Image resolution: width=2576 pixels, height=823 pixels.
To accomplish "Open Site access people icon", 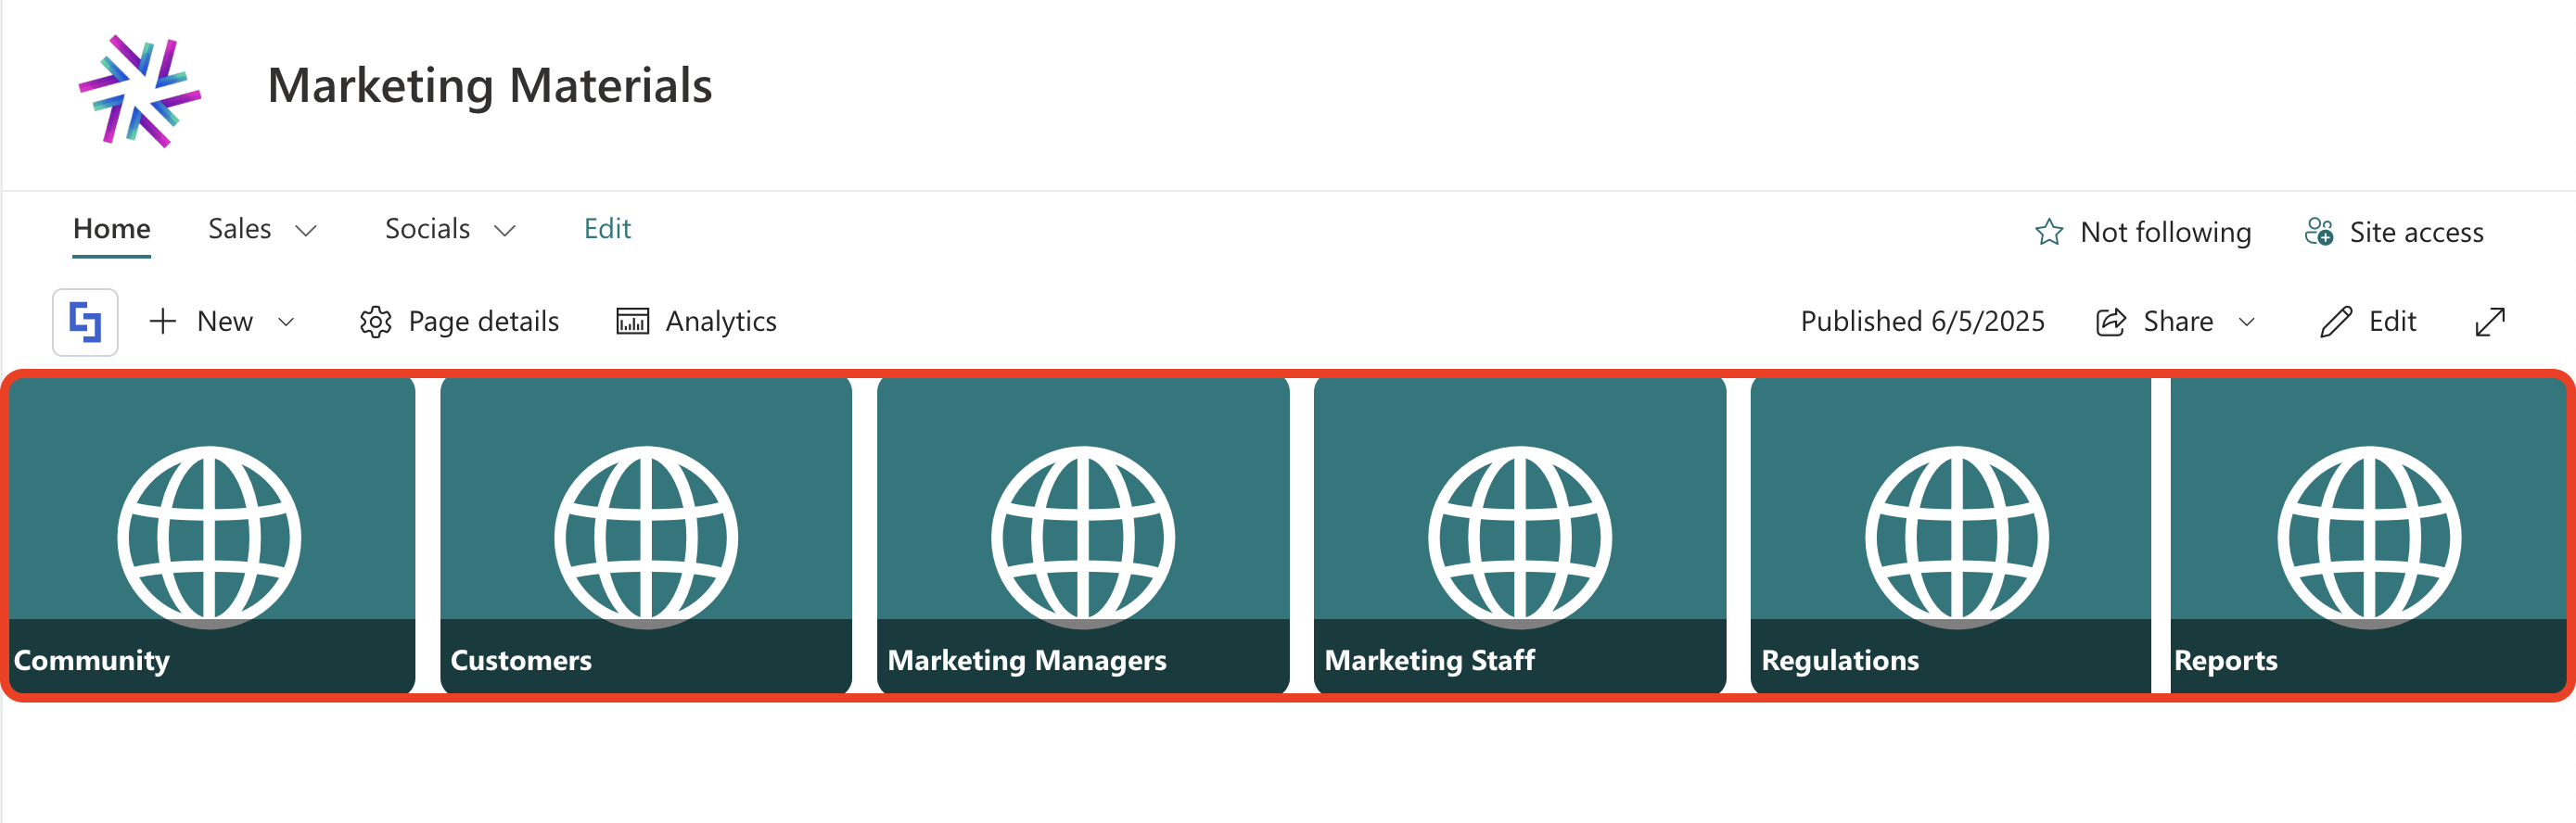I will pos(2319,232).
